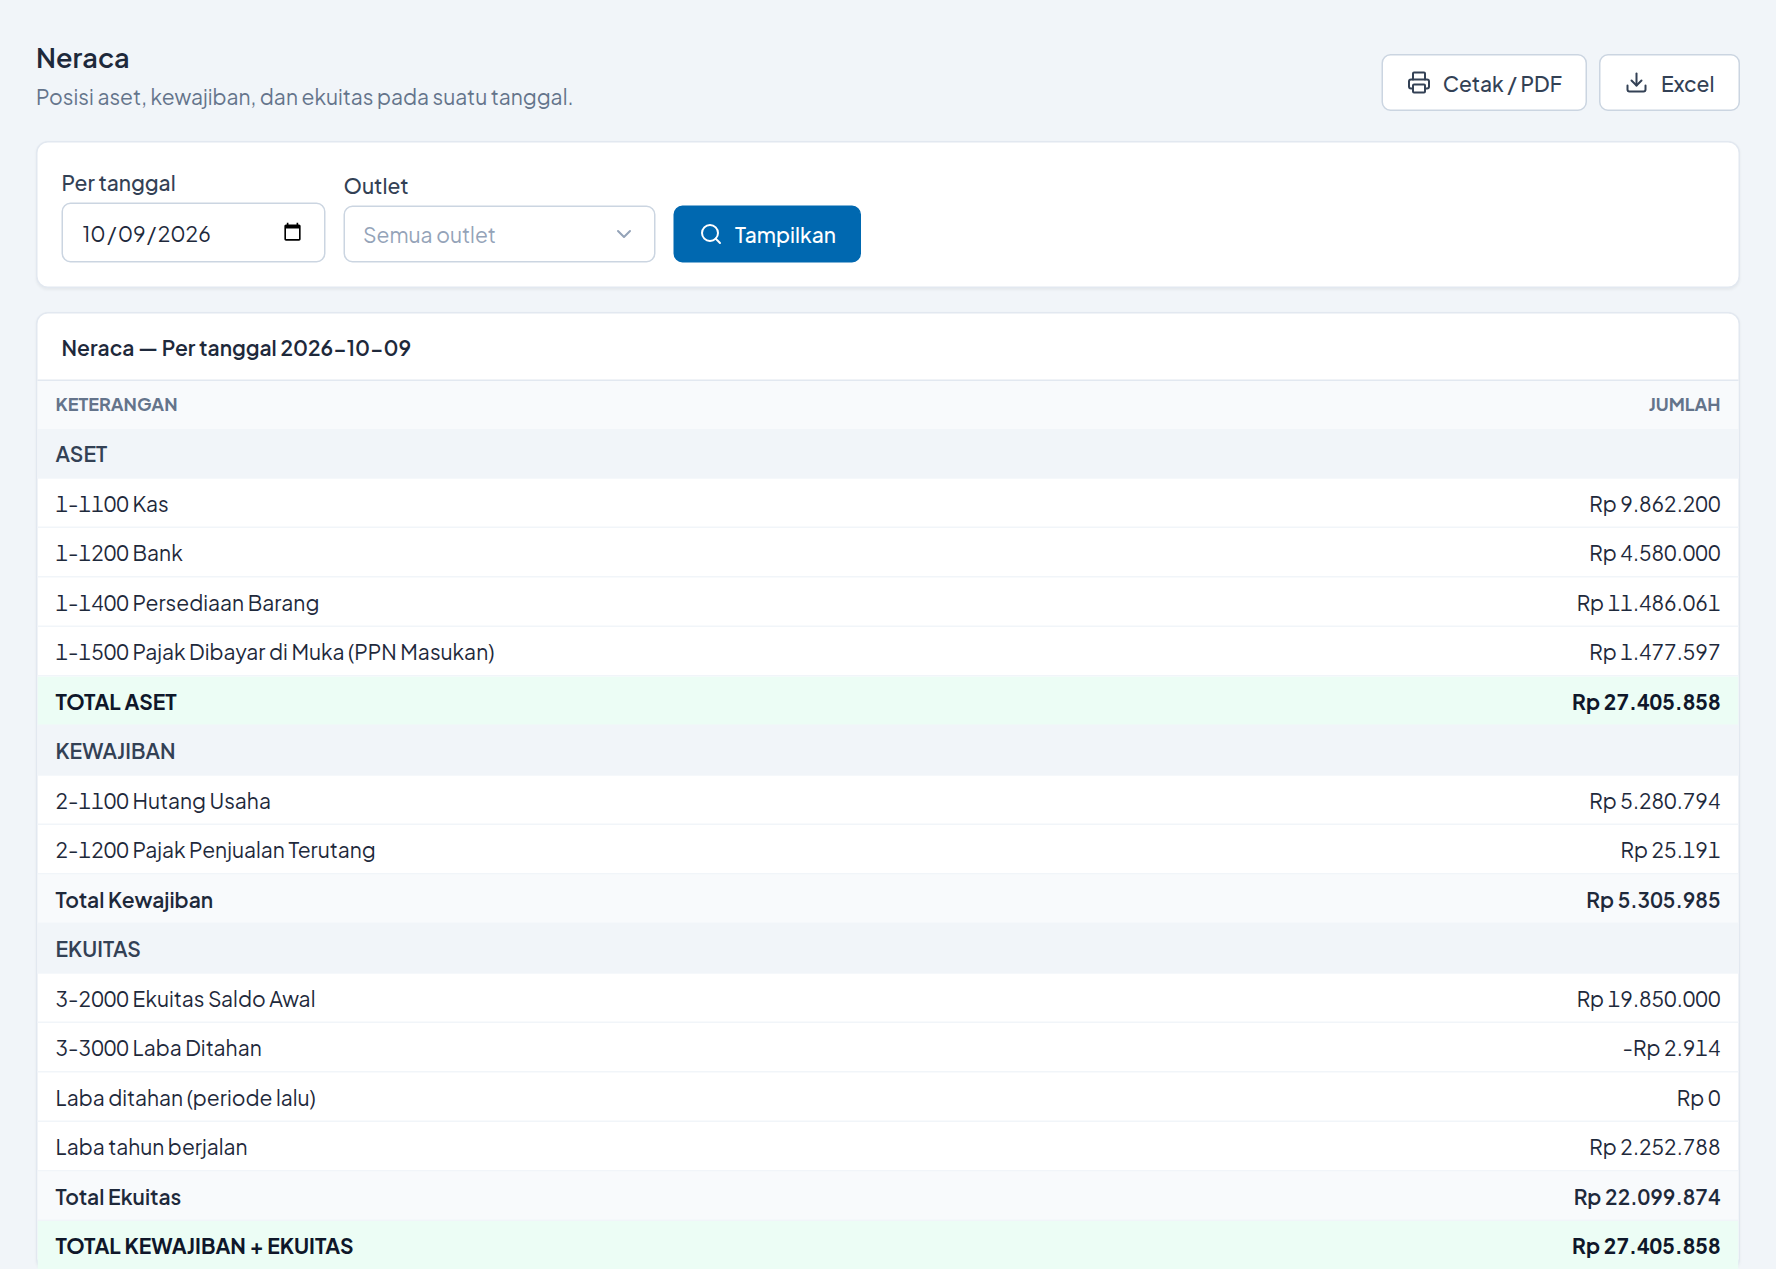Screen dimensions: 1776x1269
Task: Click the total aset amount Rp 27.405.858
Action: pos(1645,702)
